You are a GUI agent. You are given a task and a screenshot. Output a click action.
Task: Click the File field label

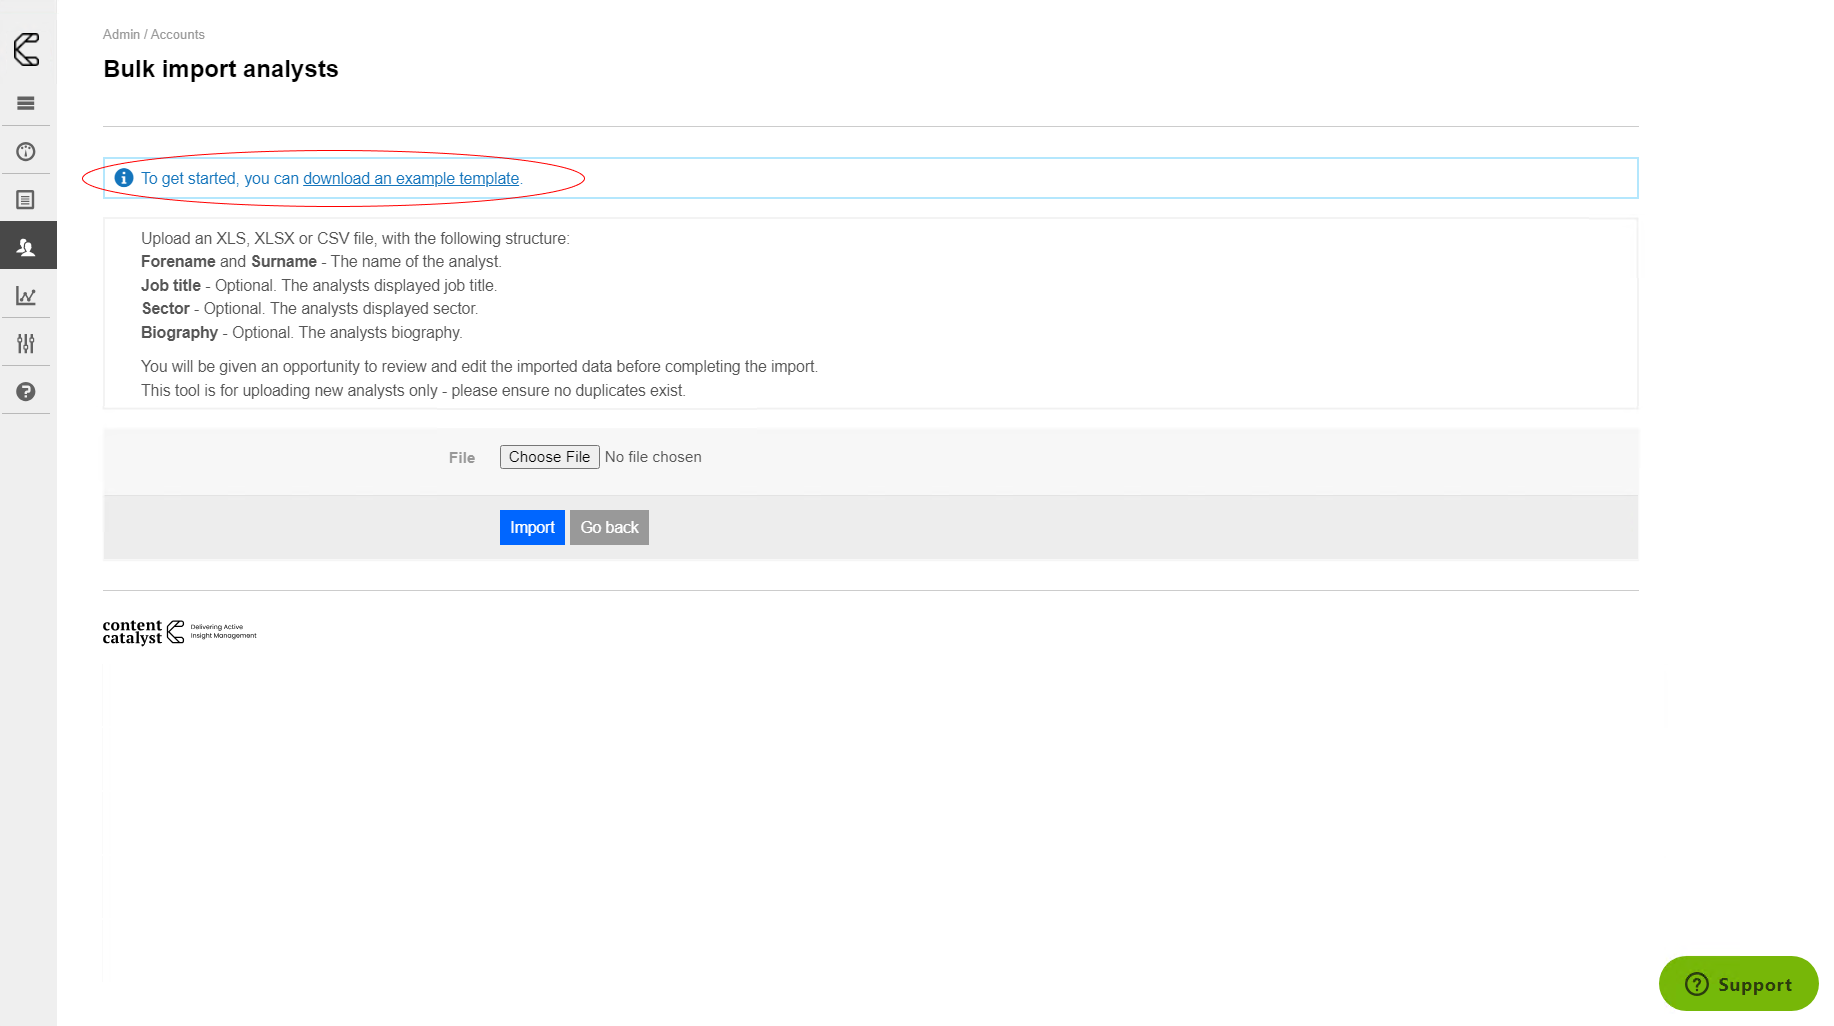pos(461,458)
